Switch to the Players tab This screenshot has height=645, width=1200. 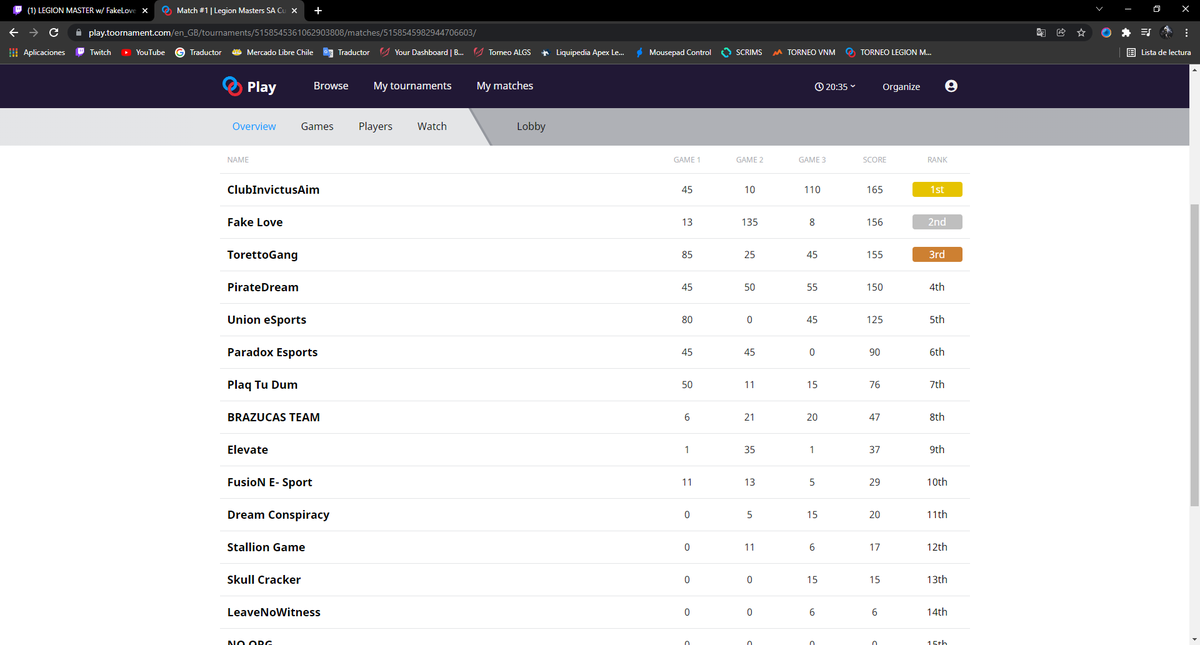coord(375,126)
